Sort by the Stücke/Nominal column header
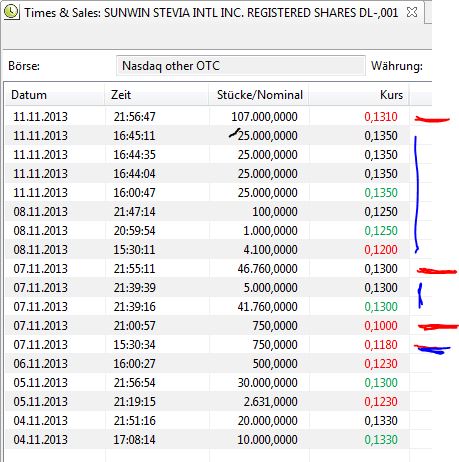This screenshot has height=462, width=459. (260, 95)
